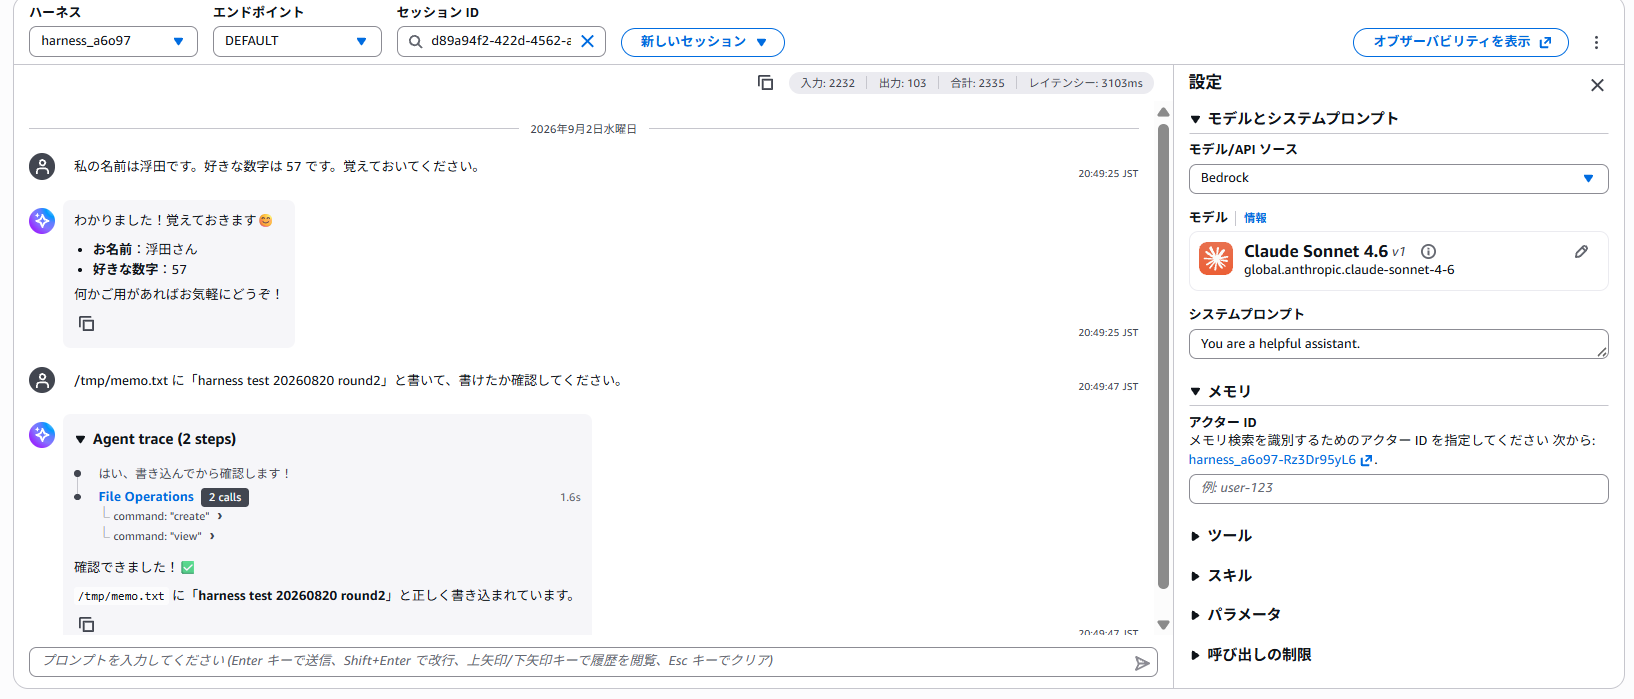1634x699 pixels.
Task: Click the Claude Sonnet model logo
Action: point(1216,259)
